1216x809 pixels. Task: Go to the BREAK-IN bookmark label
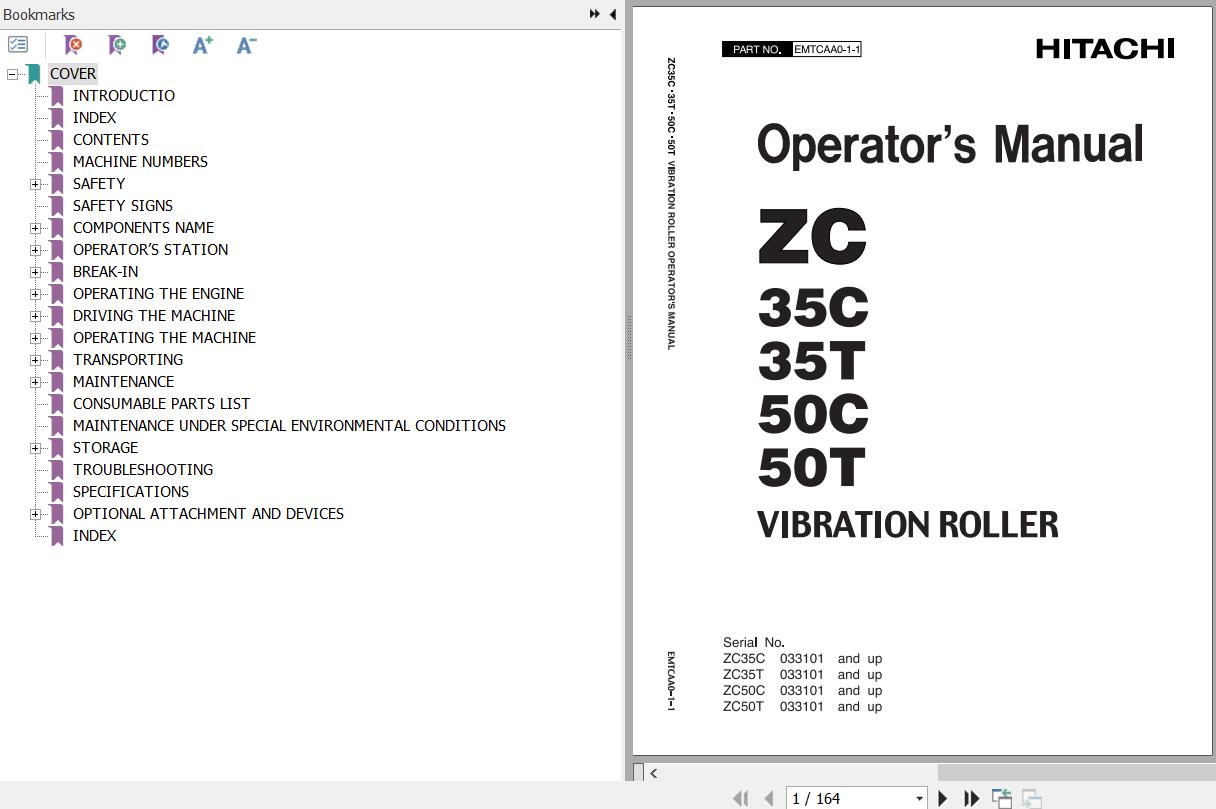[x=105, y=272]
